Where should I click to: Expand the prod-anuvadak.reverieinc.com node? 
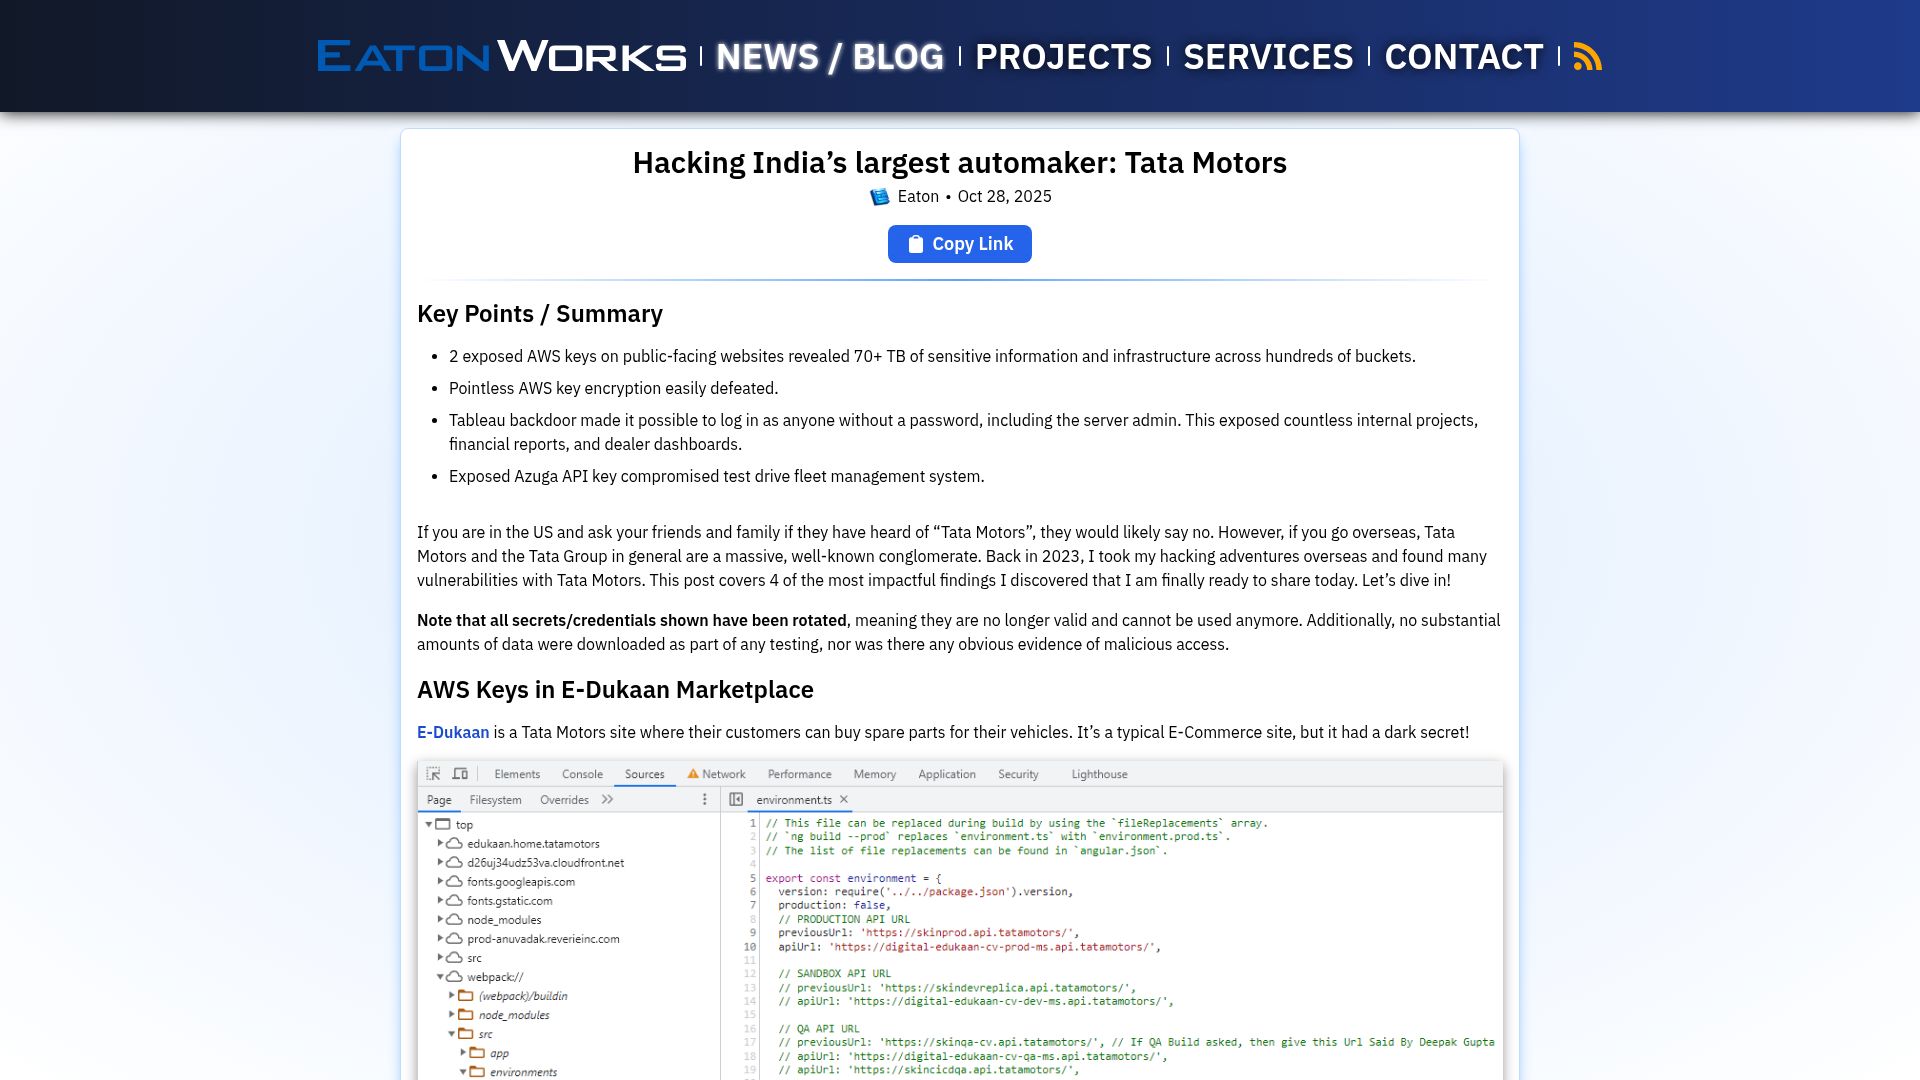tap(440, 939)
